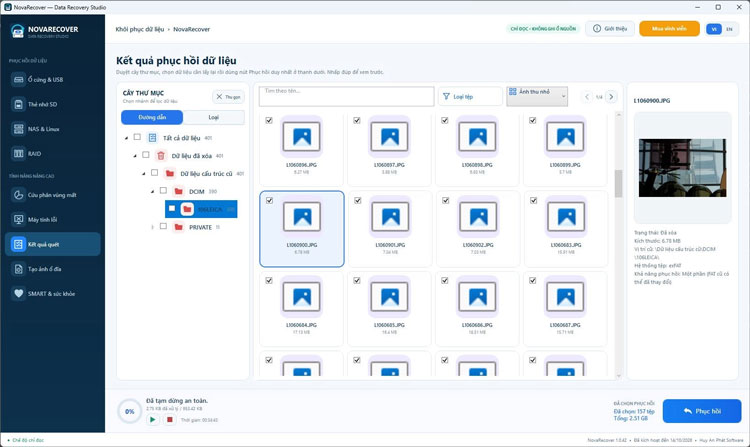Open Tạo ảnh ổ đĩa tool
Image resolution: width=750 pixels, height=447 pixels.
[x=53, y=269]
